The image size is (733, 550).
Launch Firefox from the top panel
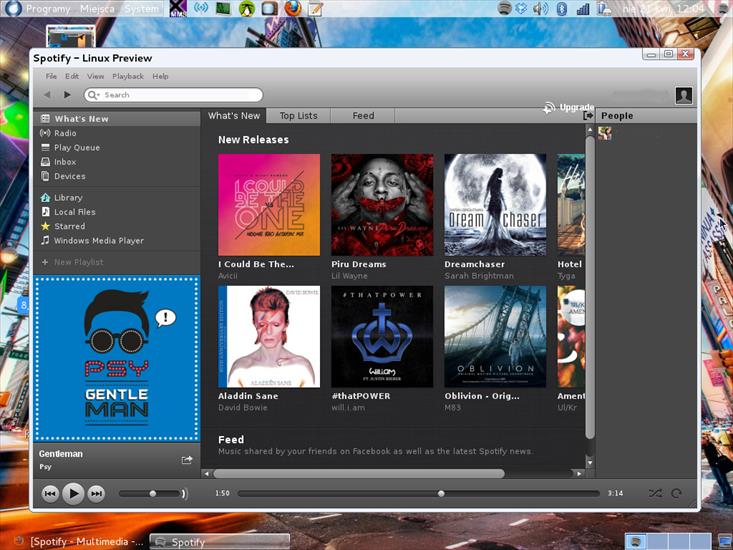point(293,8)
